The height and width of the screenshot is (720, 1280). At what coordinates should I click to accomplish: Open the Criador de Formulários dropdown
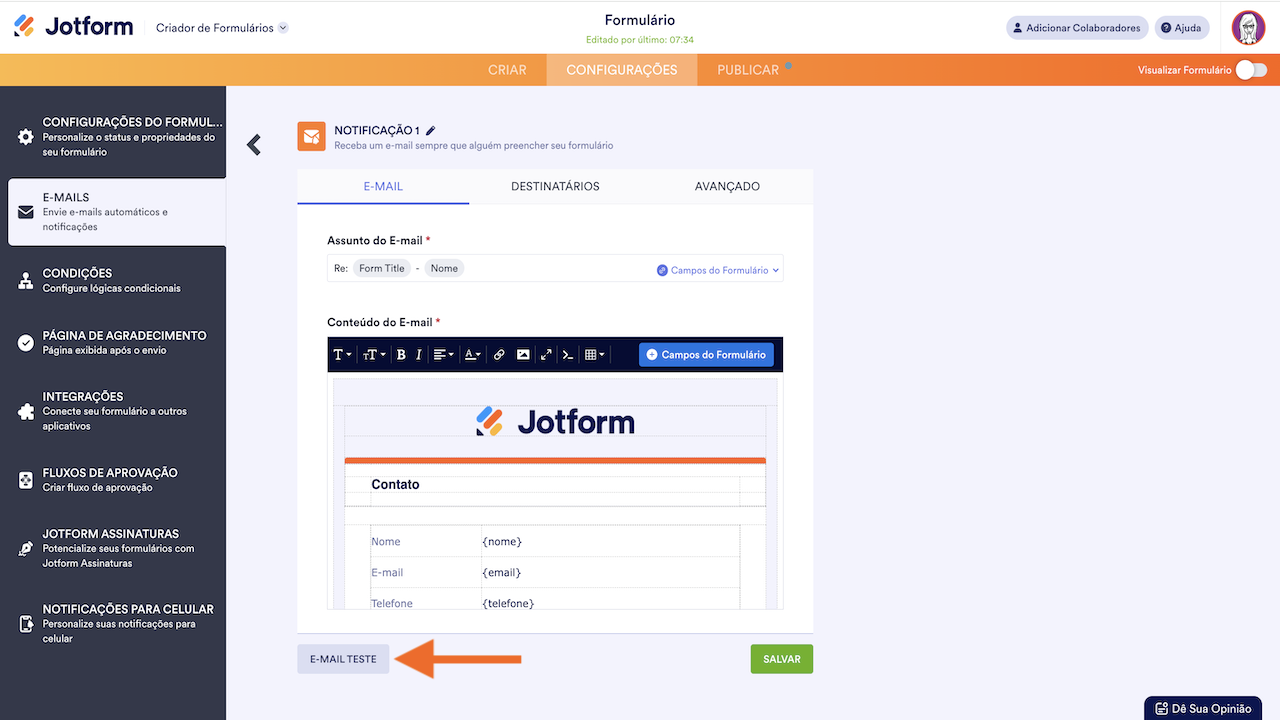pos(222,28)
